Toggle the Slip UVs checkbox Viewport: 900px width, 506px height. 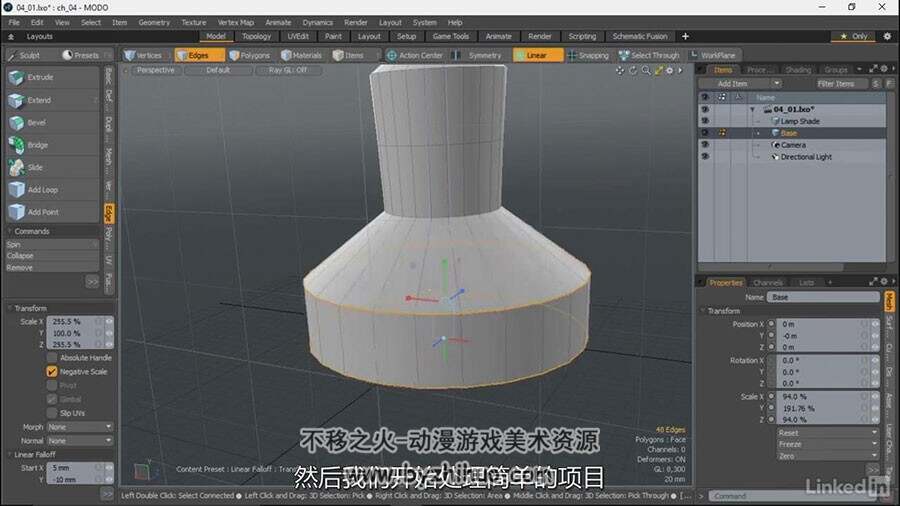[x=52, y=413]
